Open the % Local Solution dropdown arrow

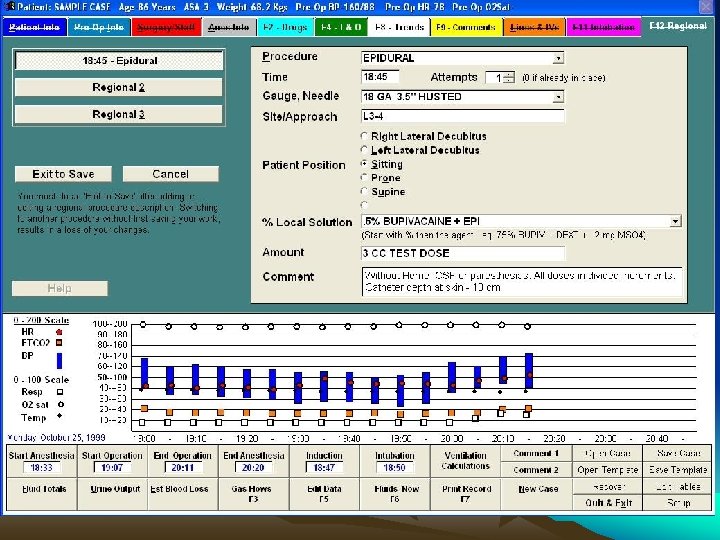pyautogui.click(x=675, y=221)
